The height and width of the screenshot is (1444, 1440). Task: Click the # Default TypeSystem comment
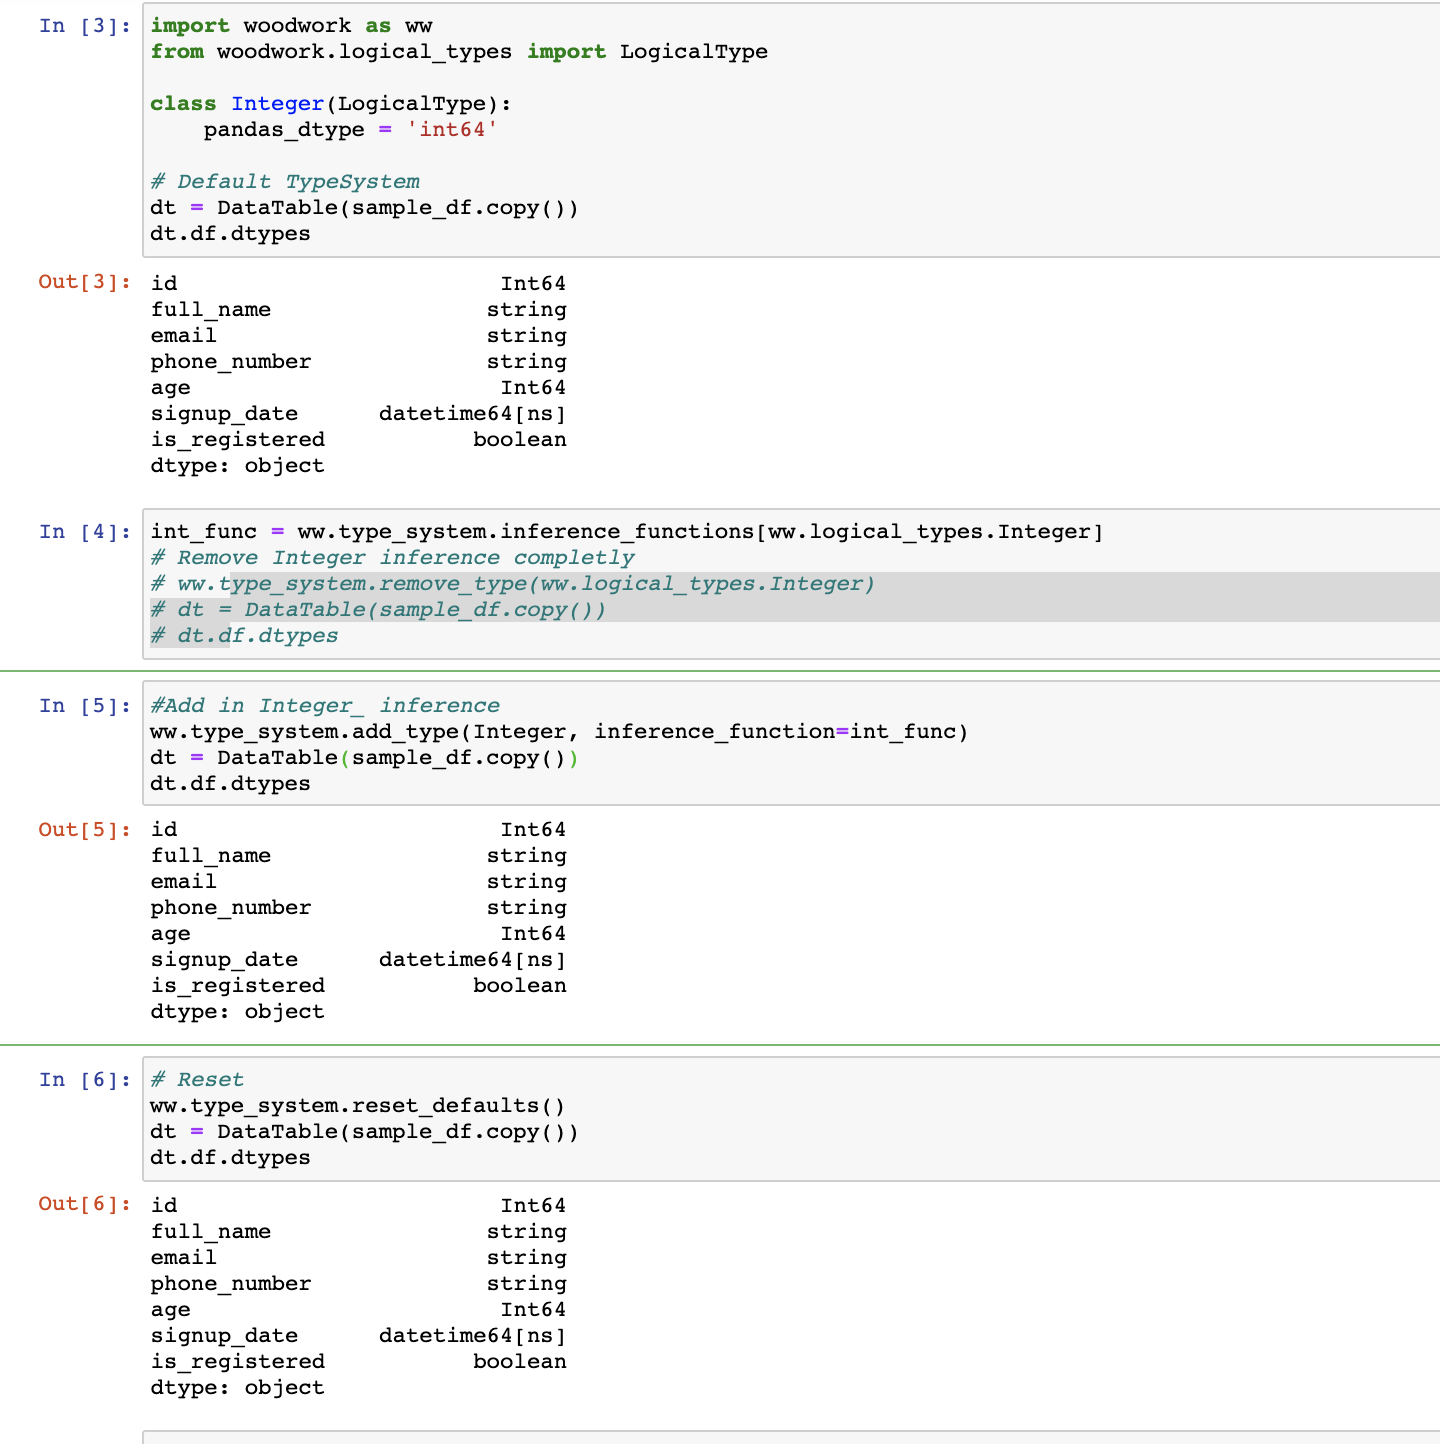tap(284, 181)
